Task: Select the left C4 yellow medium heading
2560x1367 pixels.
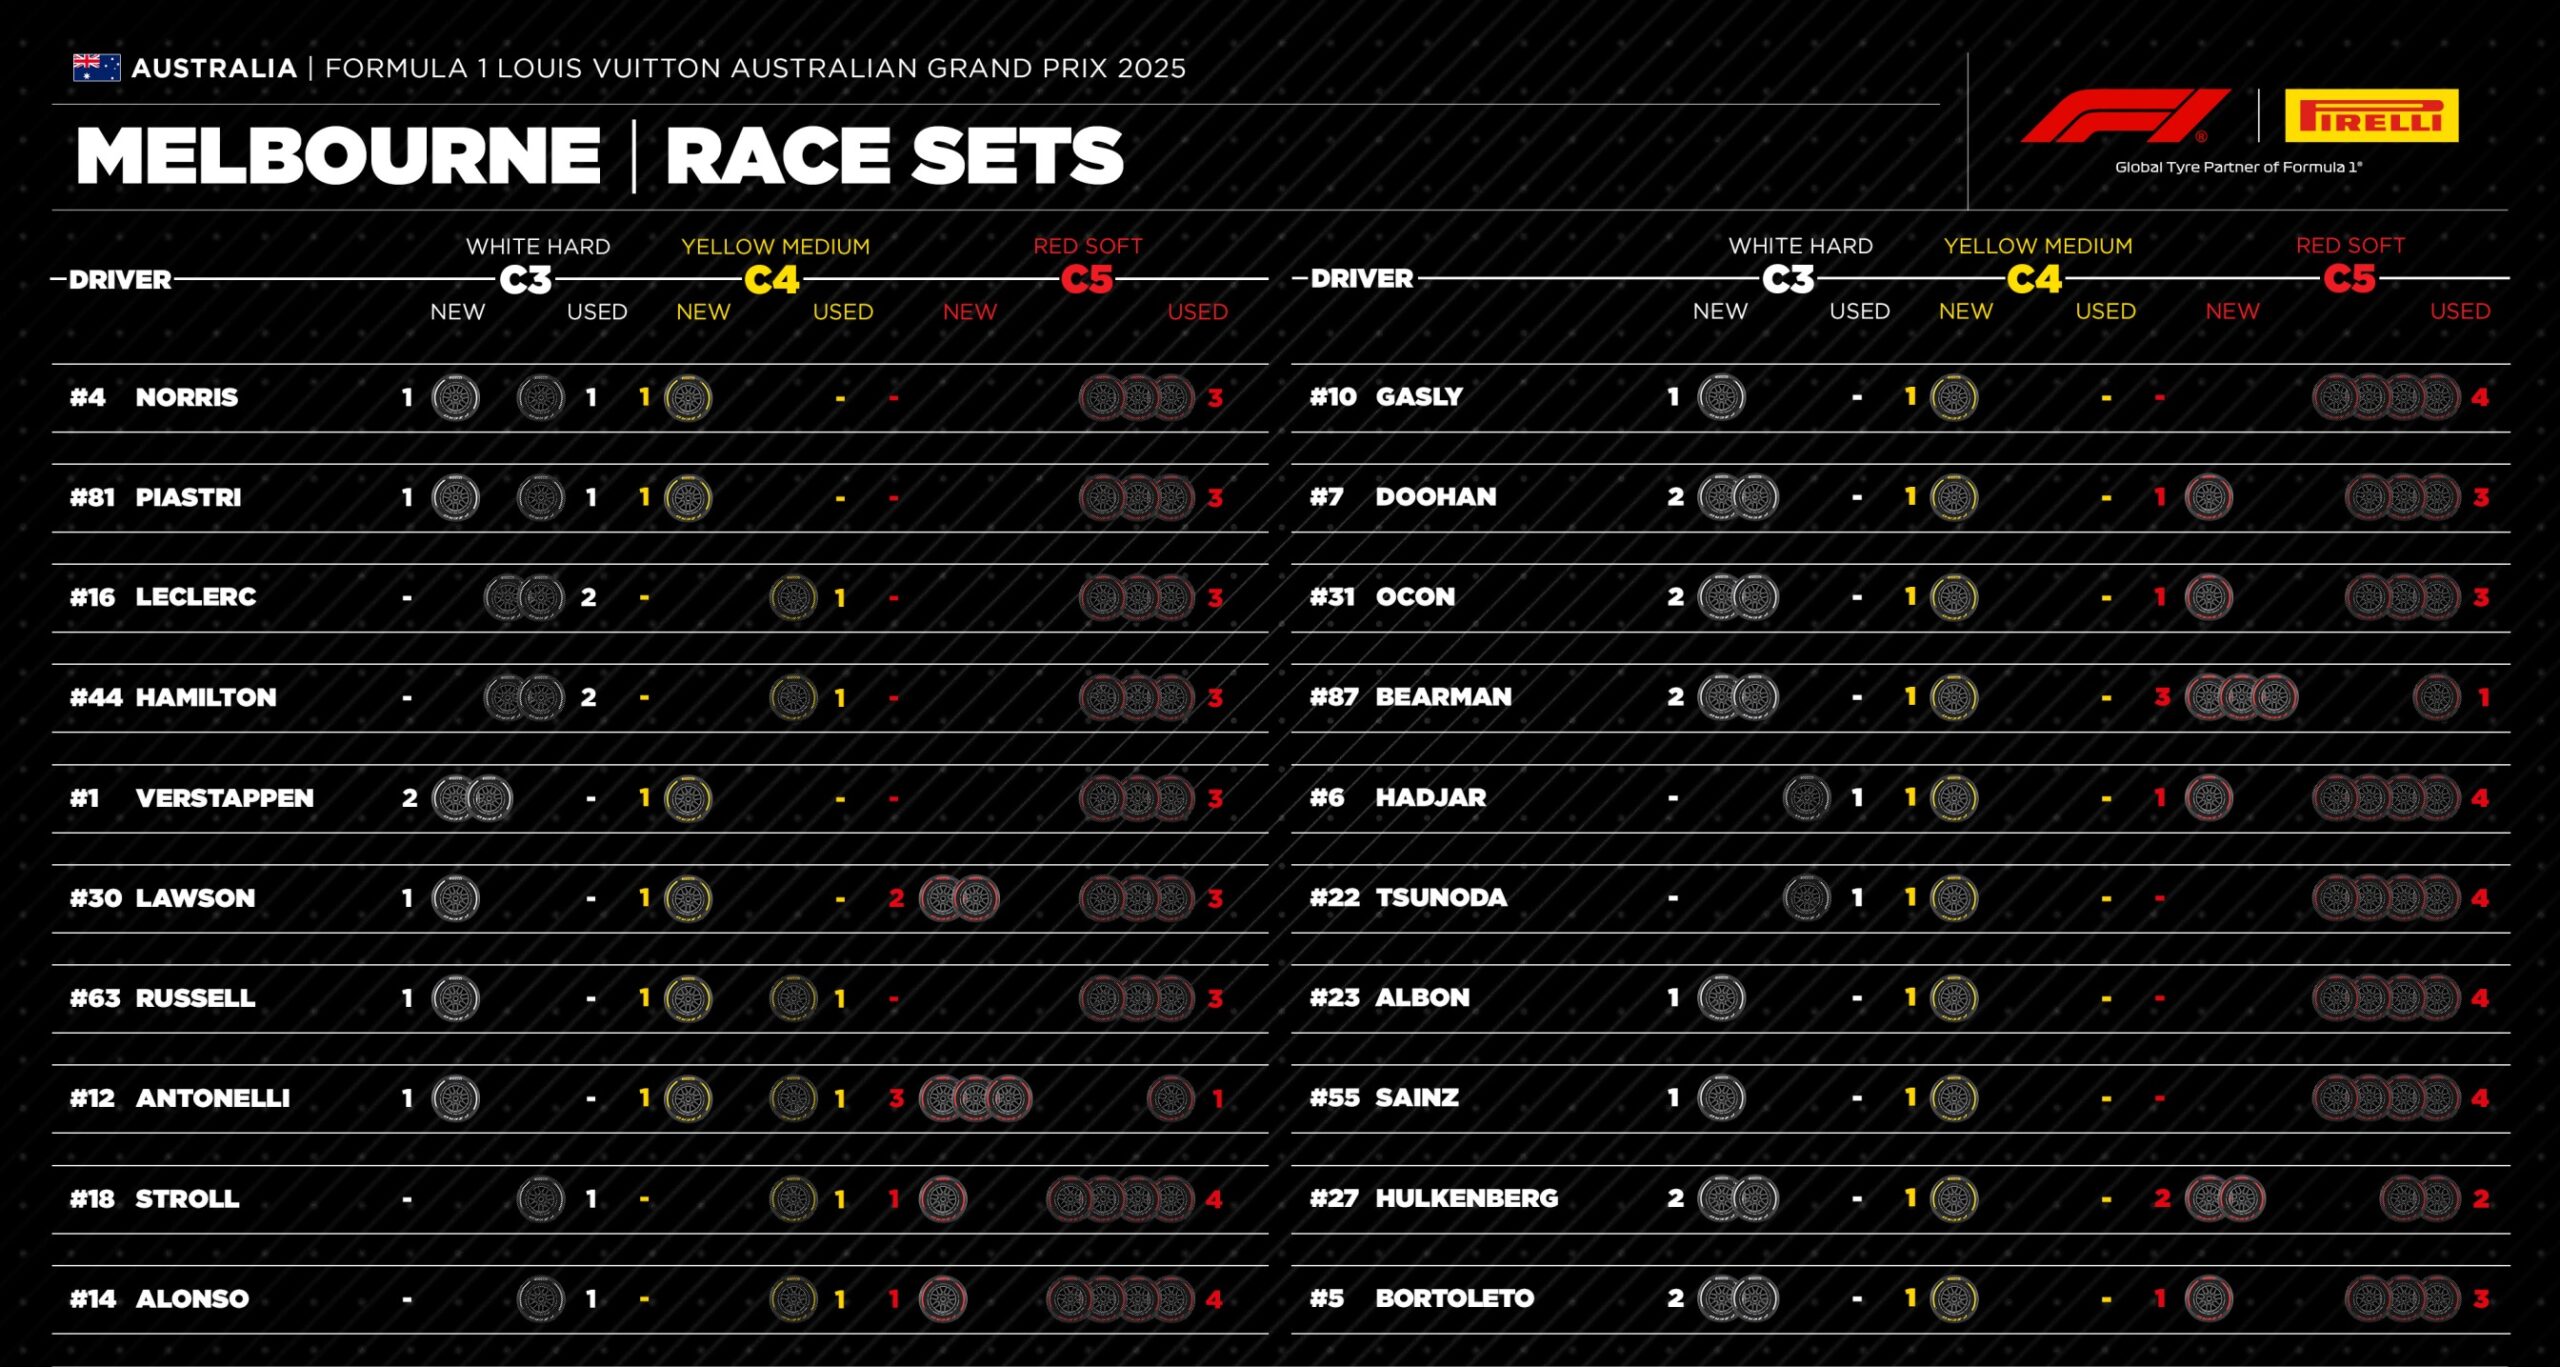Action: (x=772, y=279)
